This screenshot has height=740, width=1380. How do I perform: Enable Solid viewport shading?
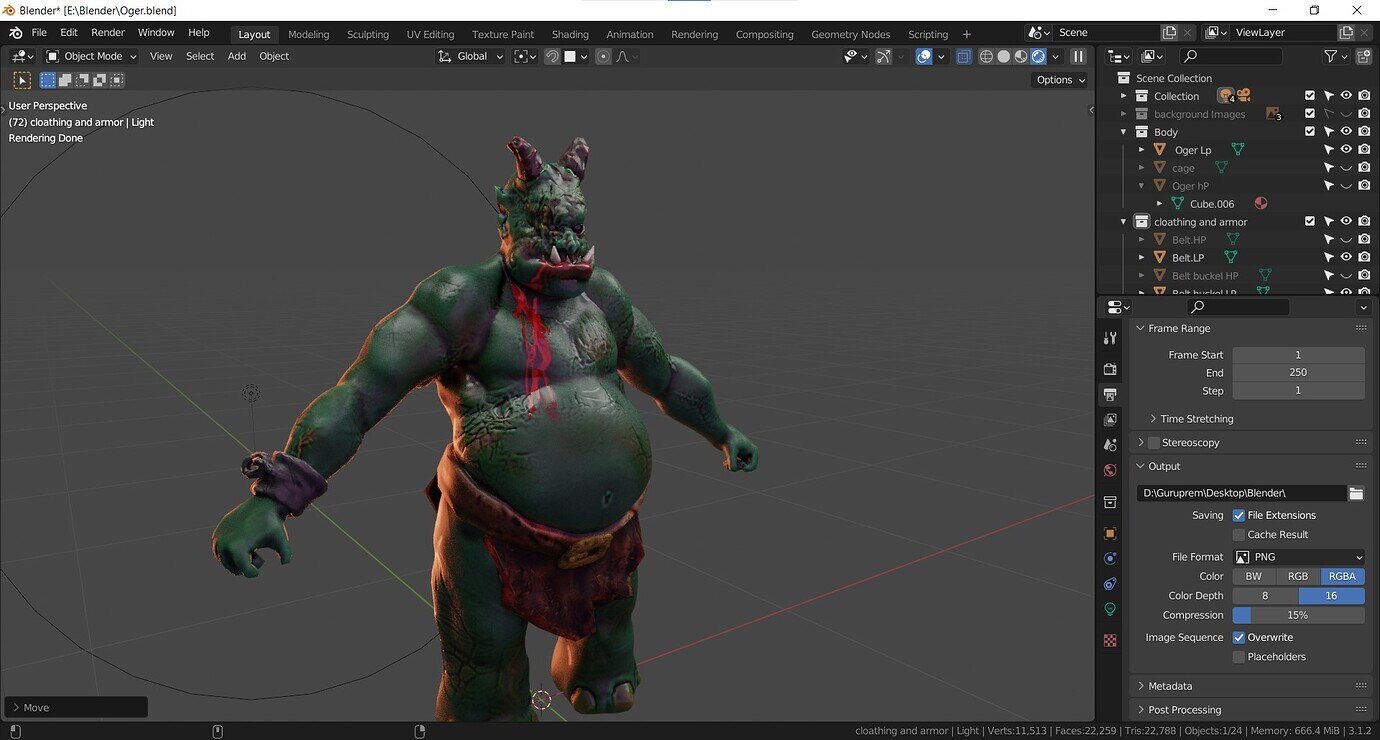pos(1003,56)
